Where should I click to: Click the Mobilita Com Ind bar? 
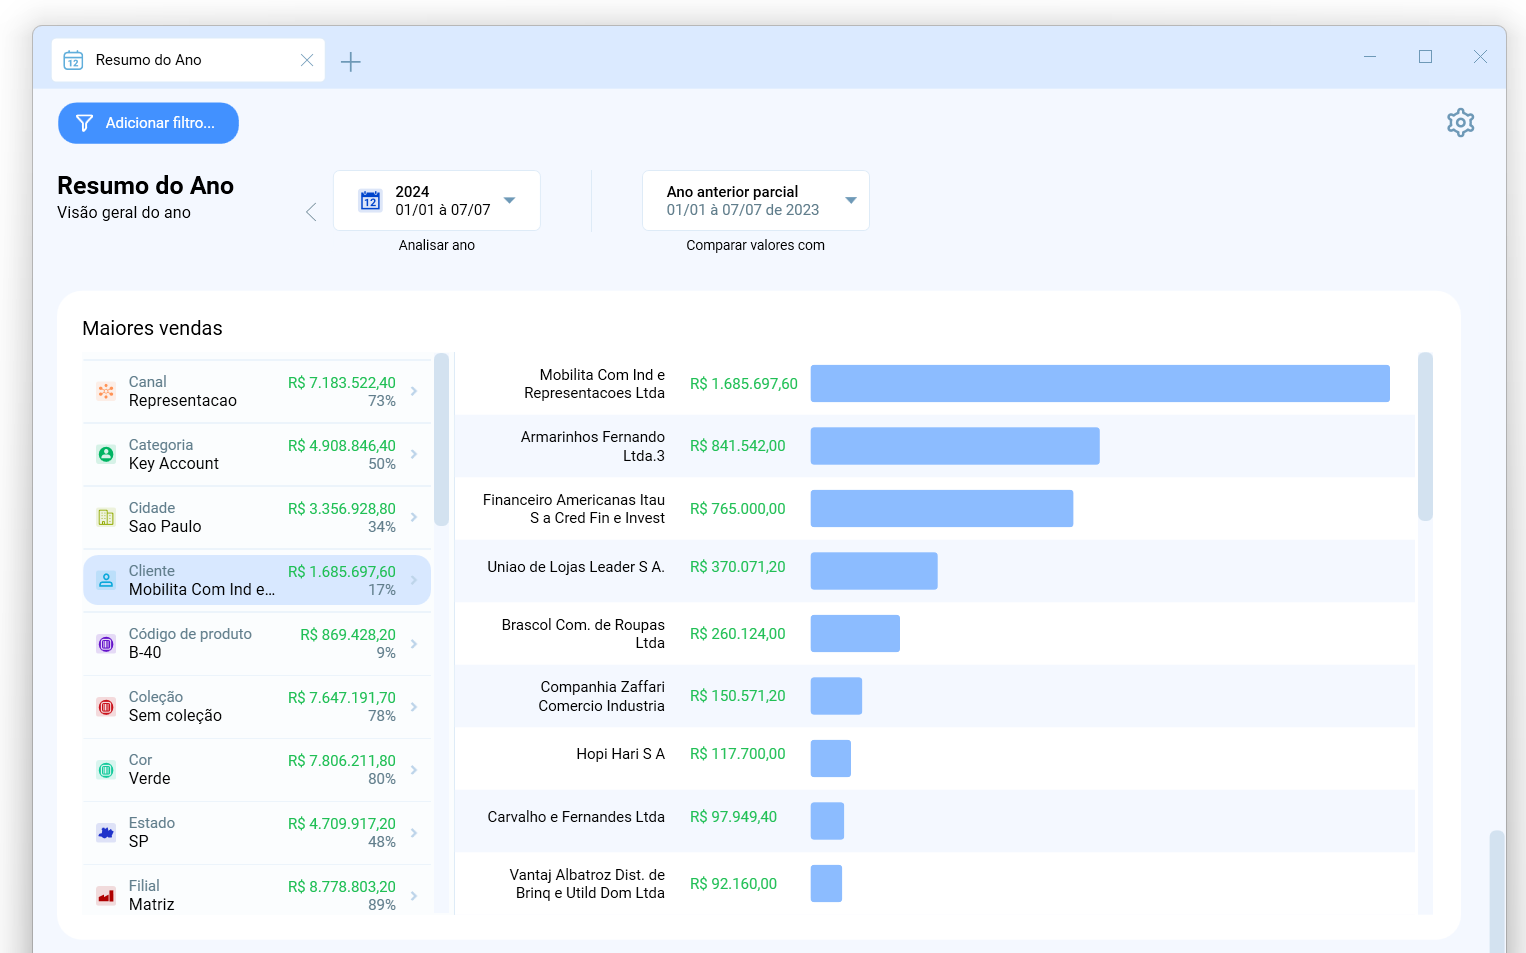[1100, 384]
